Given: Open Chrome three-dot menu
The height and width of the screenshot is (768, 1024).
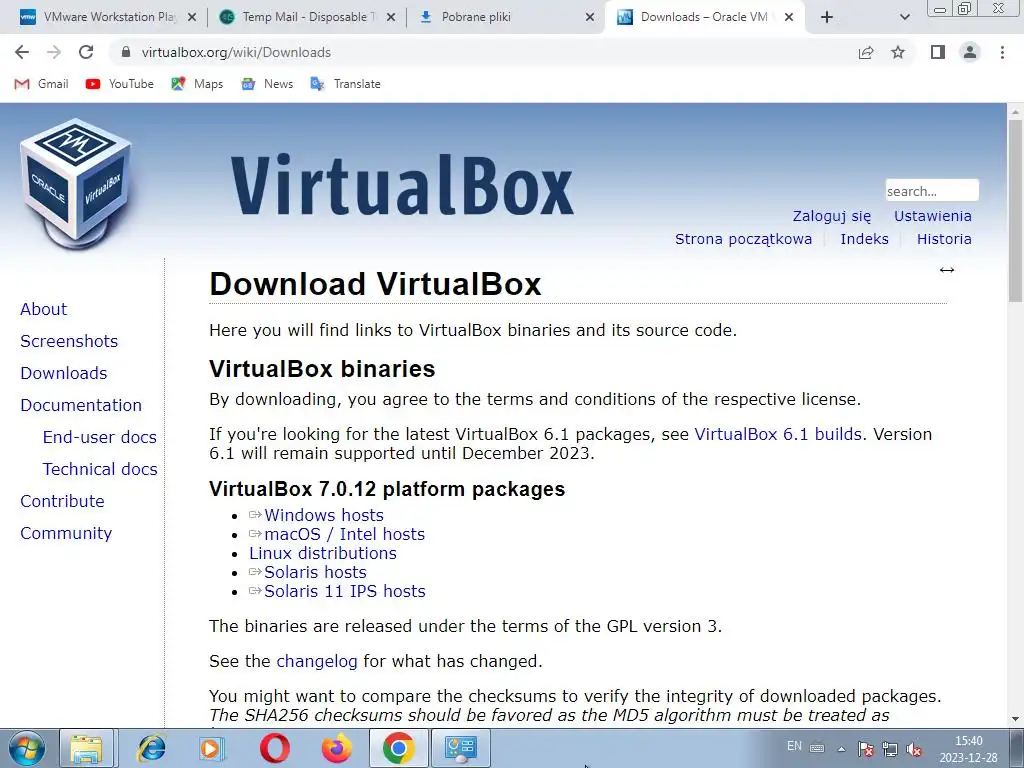Looking at the screenshot, I should pyautogui.click(x=1002, y=52).
